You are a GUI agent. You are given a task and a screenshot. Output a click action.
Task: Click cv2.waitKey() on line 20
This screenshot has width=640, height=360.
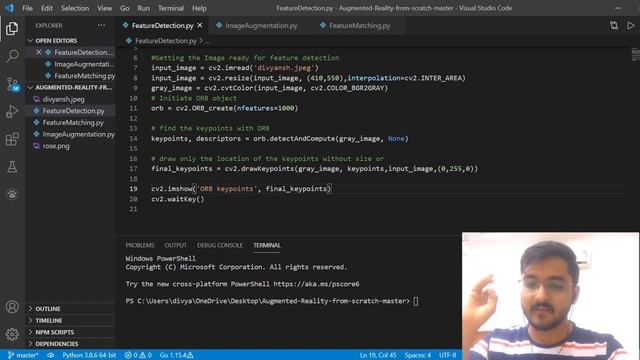[x=178, y=199]
